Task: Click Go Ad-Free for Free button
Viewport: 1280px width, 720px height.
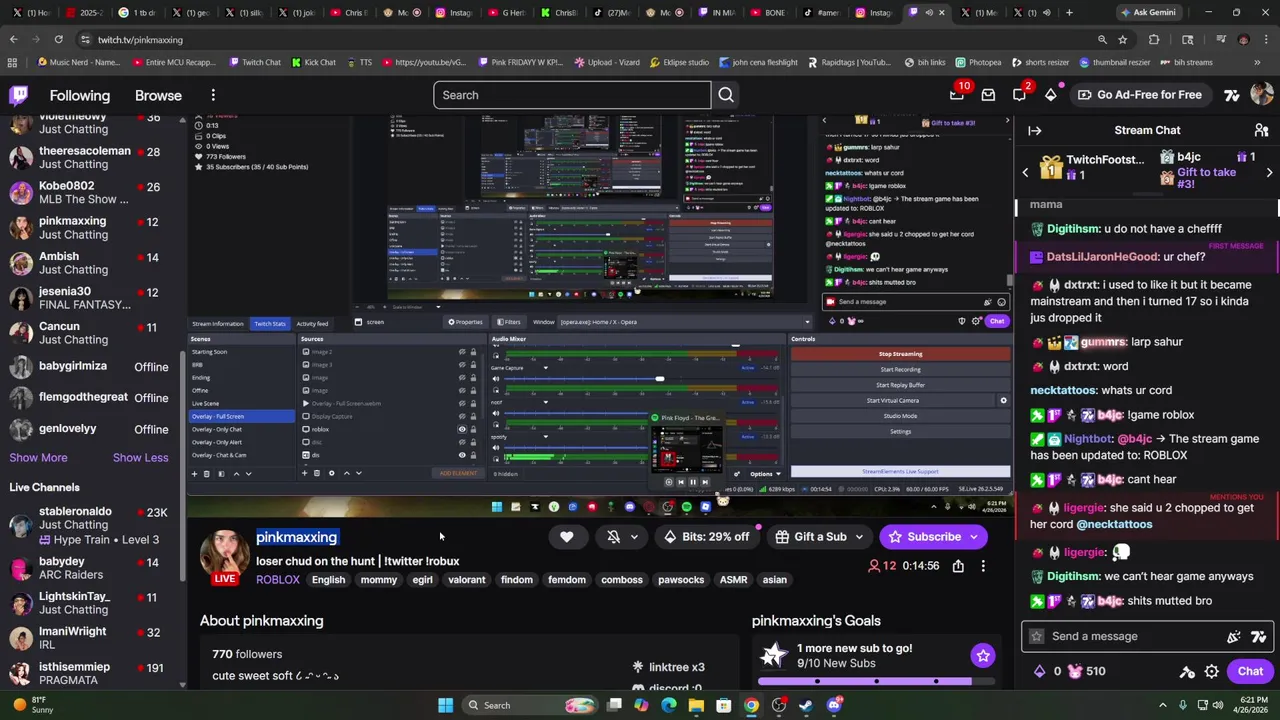Action: [x=1139, y=95]
